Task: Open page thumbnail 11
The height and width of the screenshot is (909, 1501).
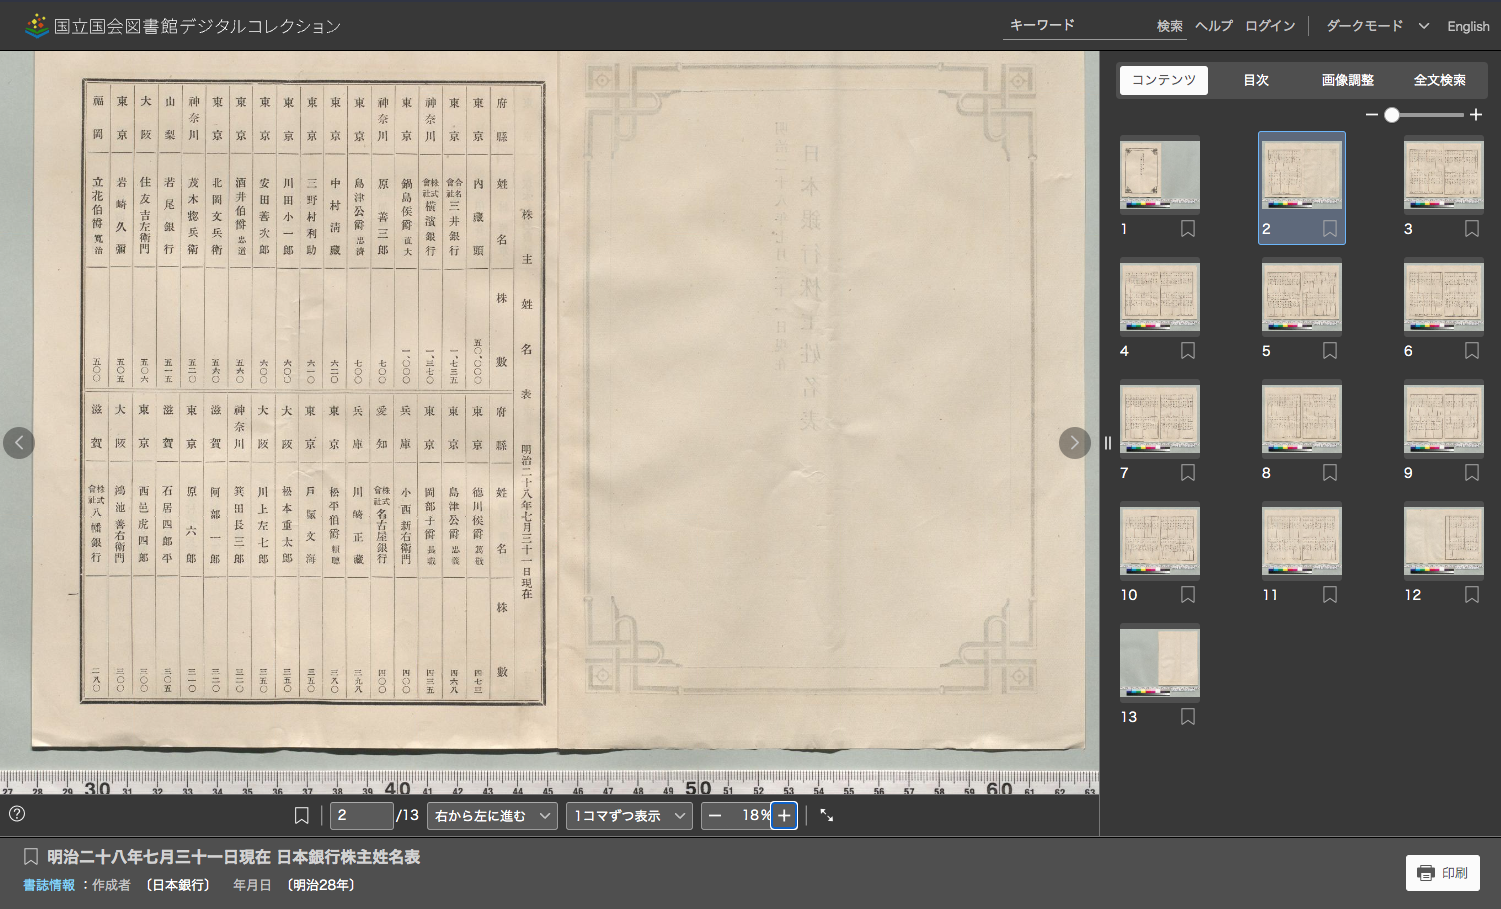Action: (x=1302, y=540)
